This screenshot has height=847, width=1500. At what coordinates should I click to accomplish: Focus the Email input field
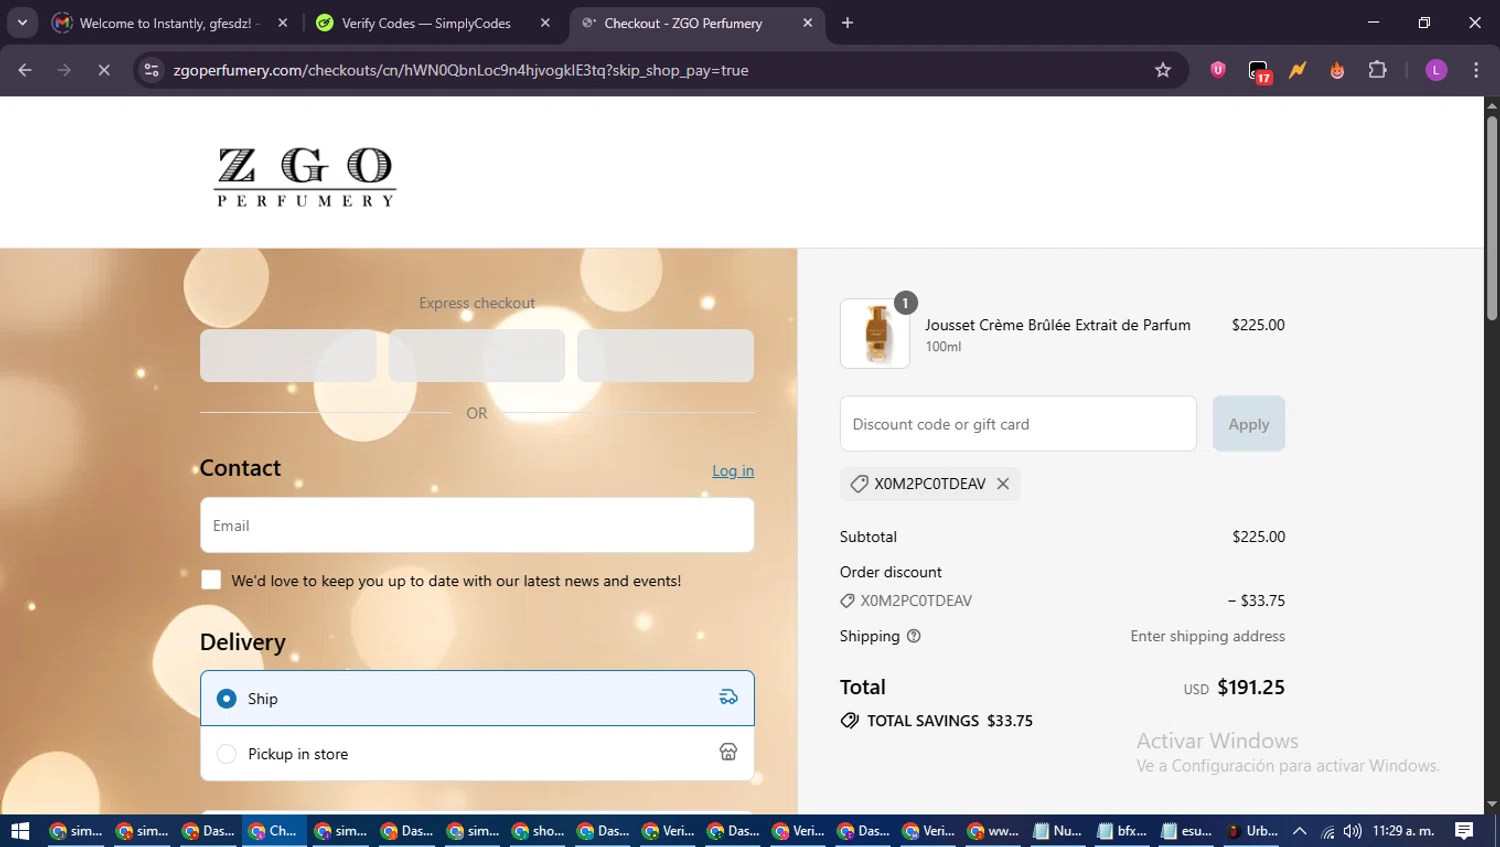pyautogui.click(x=477, y=525)
